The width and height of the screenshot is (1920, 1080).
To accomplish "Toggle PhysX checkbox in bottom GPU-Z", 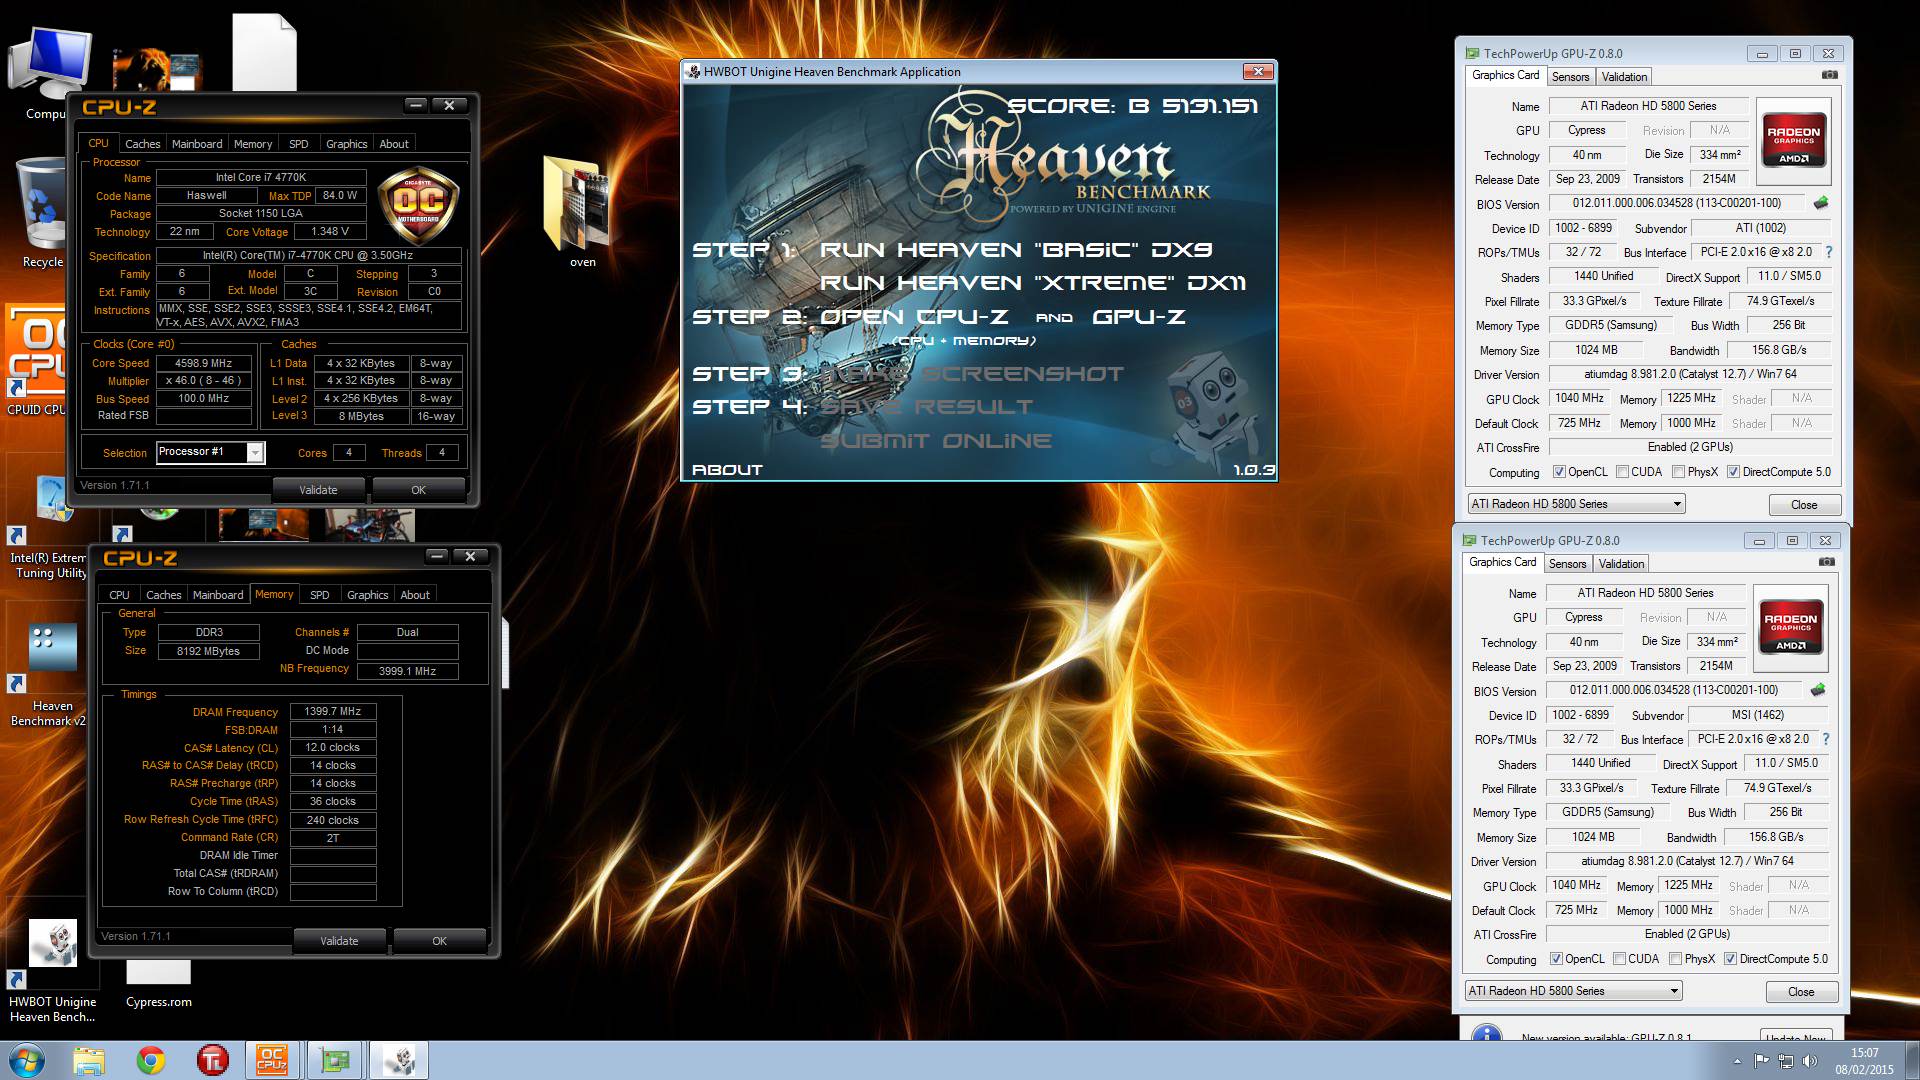I will click(x=1675, y=959).
